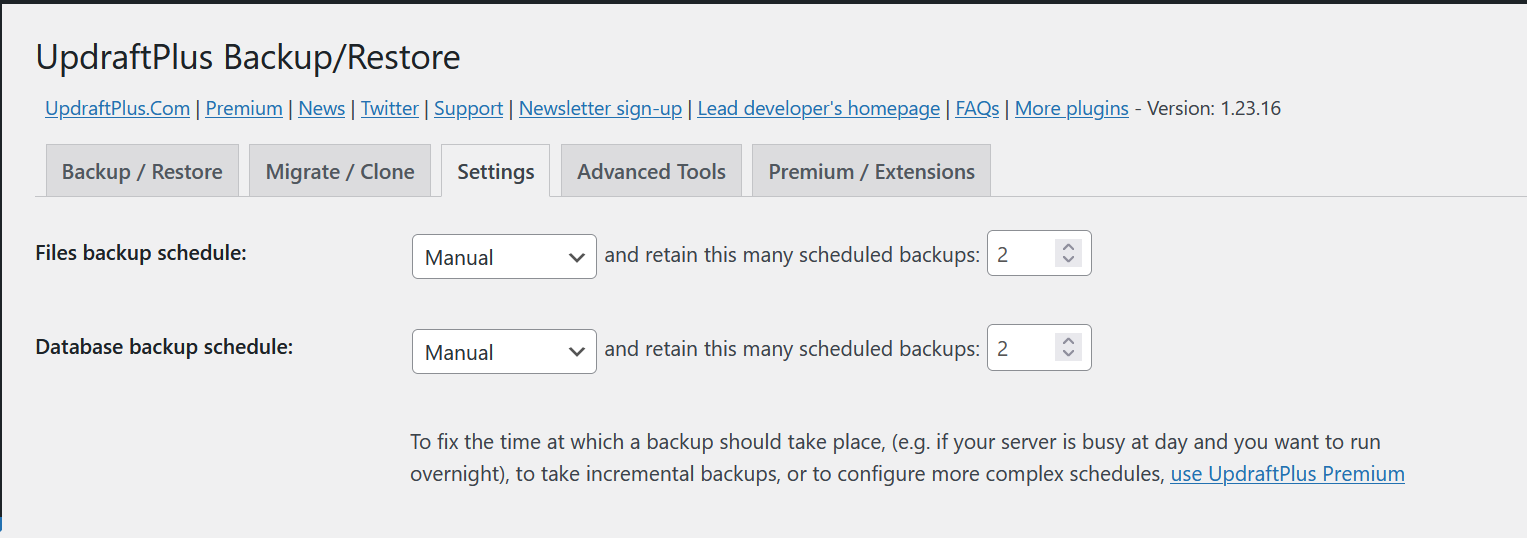Open the Premium link in header

[x=244, y=108]
